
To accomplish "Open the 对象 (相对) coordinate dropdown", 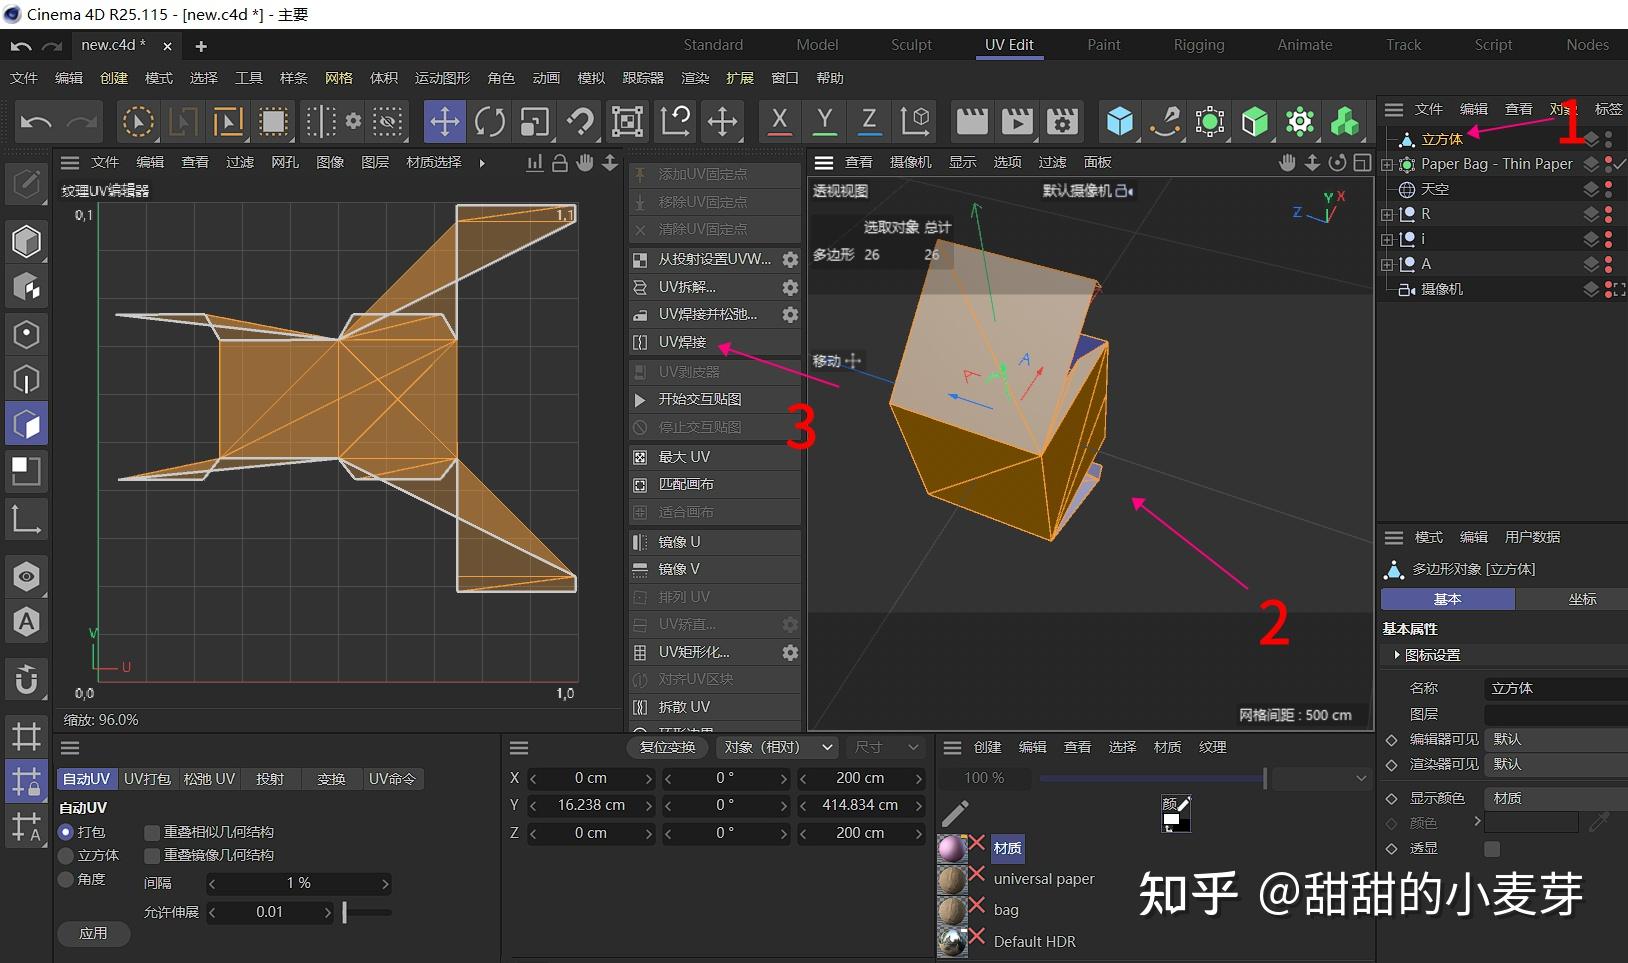I will [x=777, y=747].
